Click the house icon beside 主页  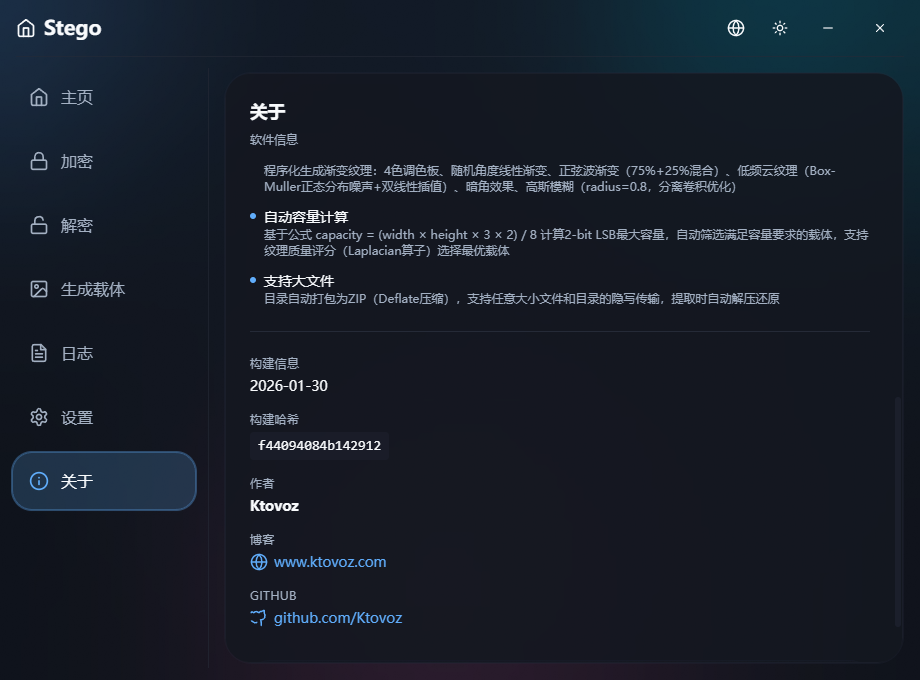39,97
